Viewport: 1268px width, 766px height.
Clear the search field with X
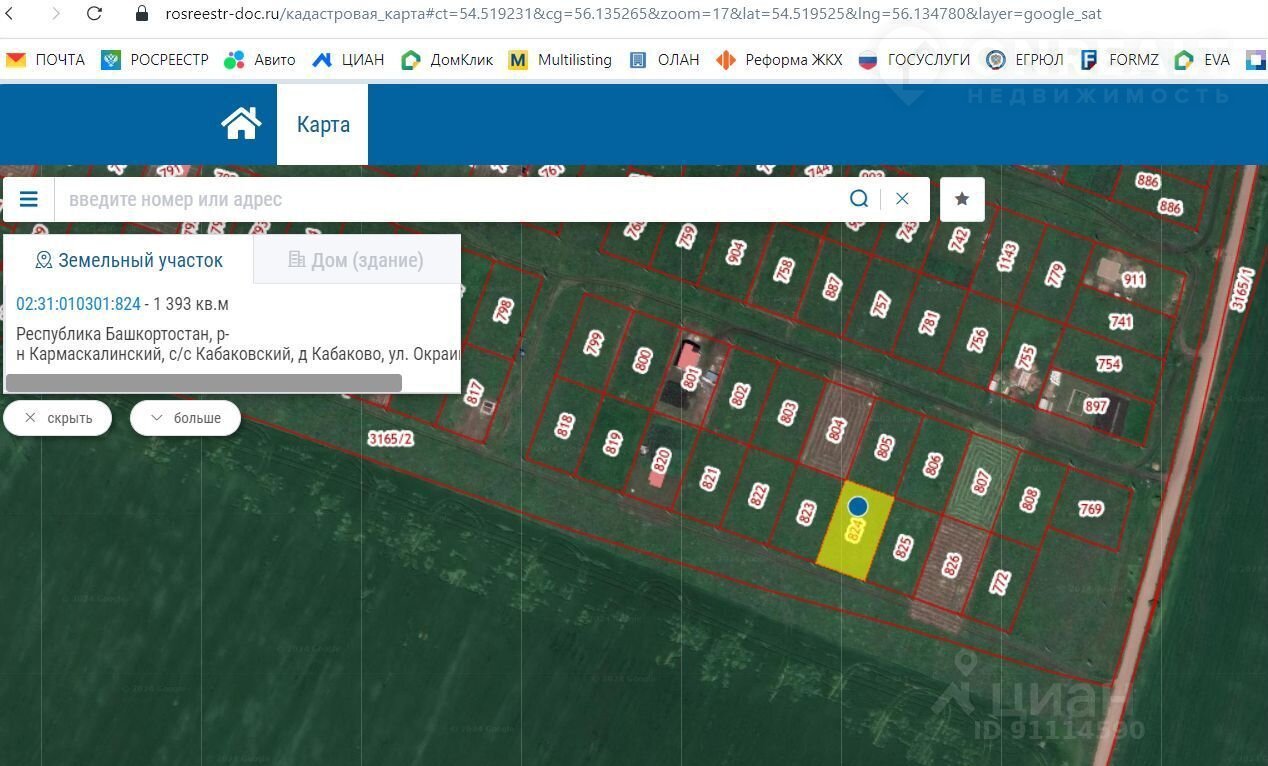tap(902, 199)
